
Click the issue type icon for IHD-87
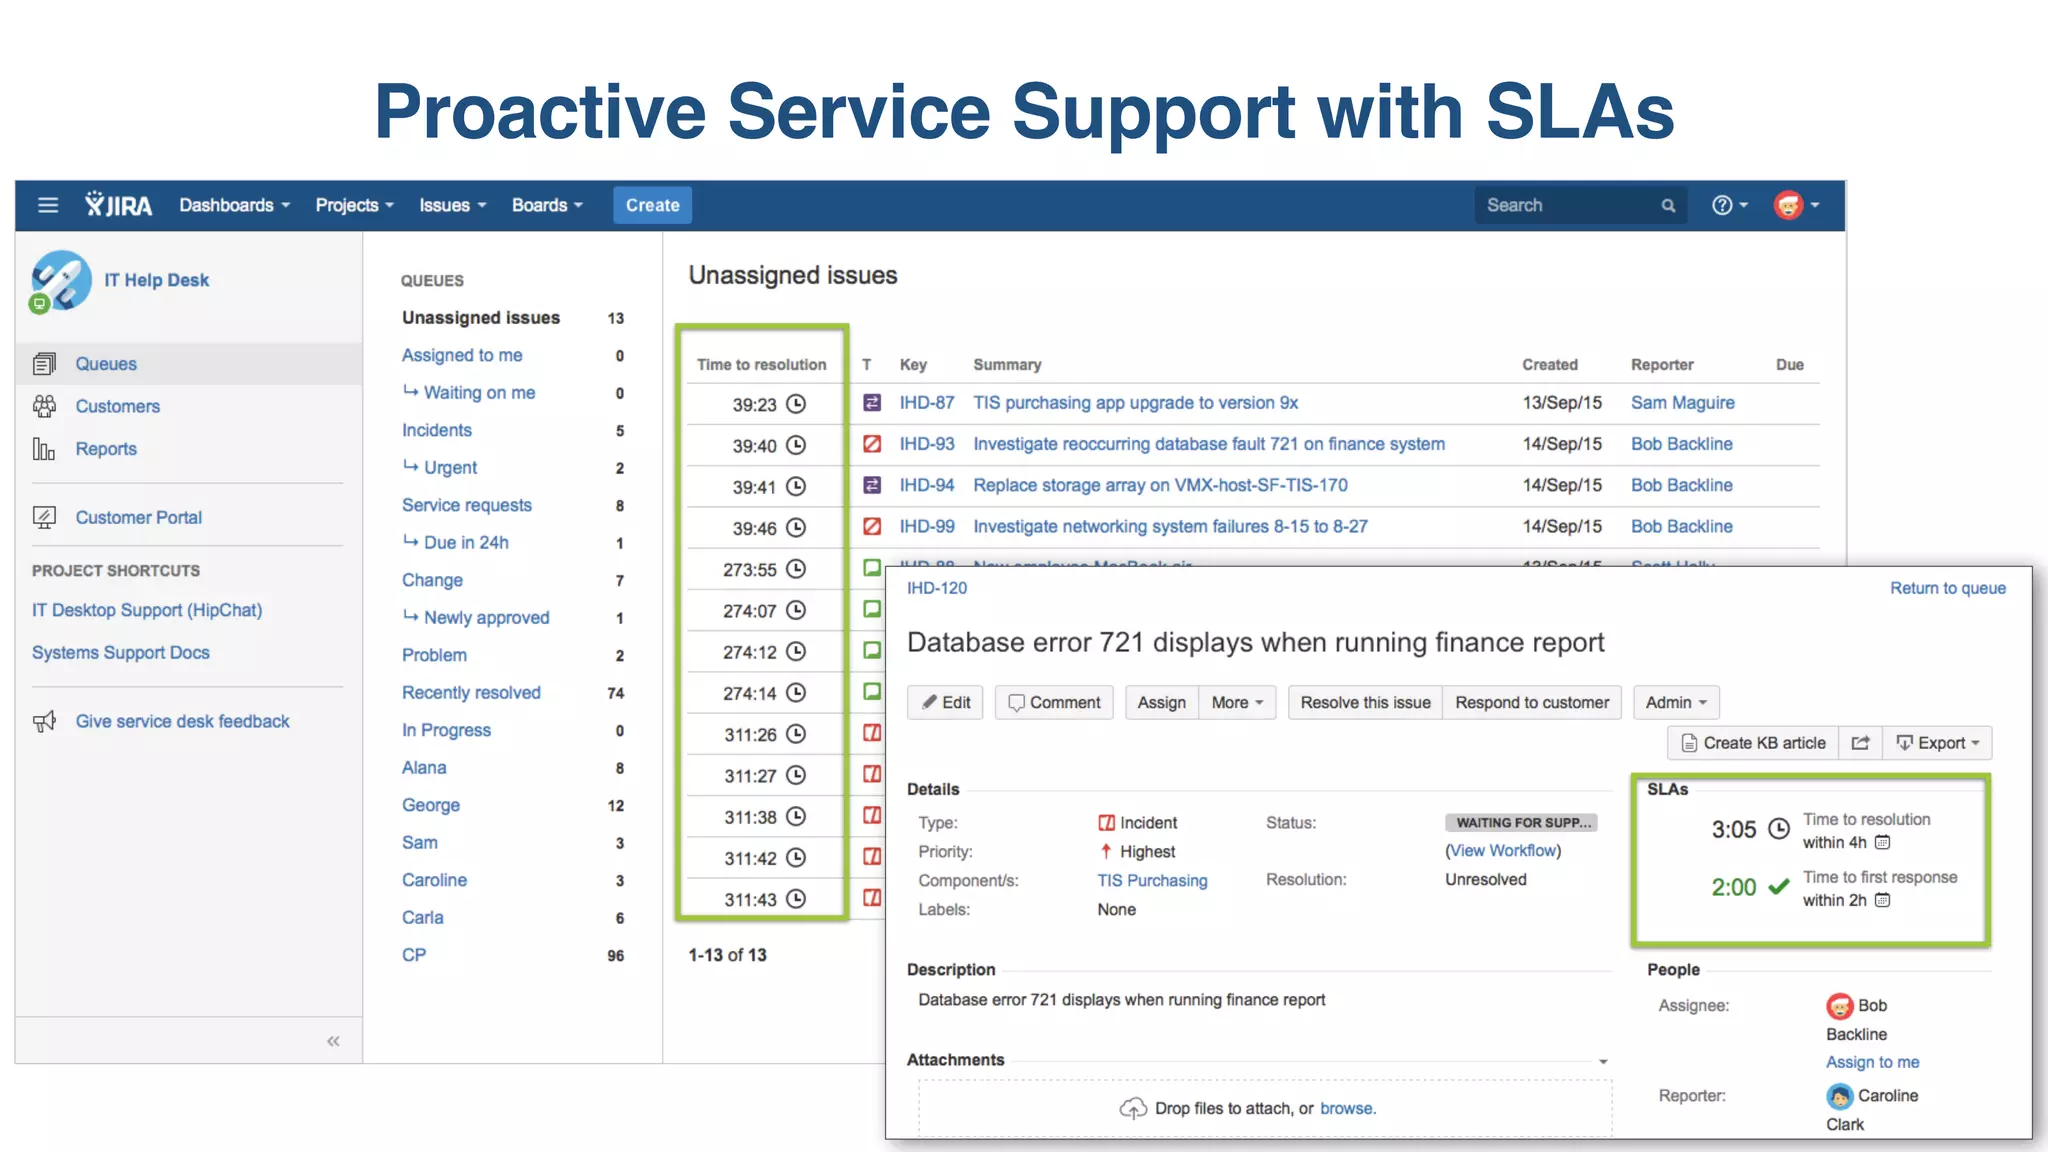(x=872, y=402)
